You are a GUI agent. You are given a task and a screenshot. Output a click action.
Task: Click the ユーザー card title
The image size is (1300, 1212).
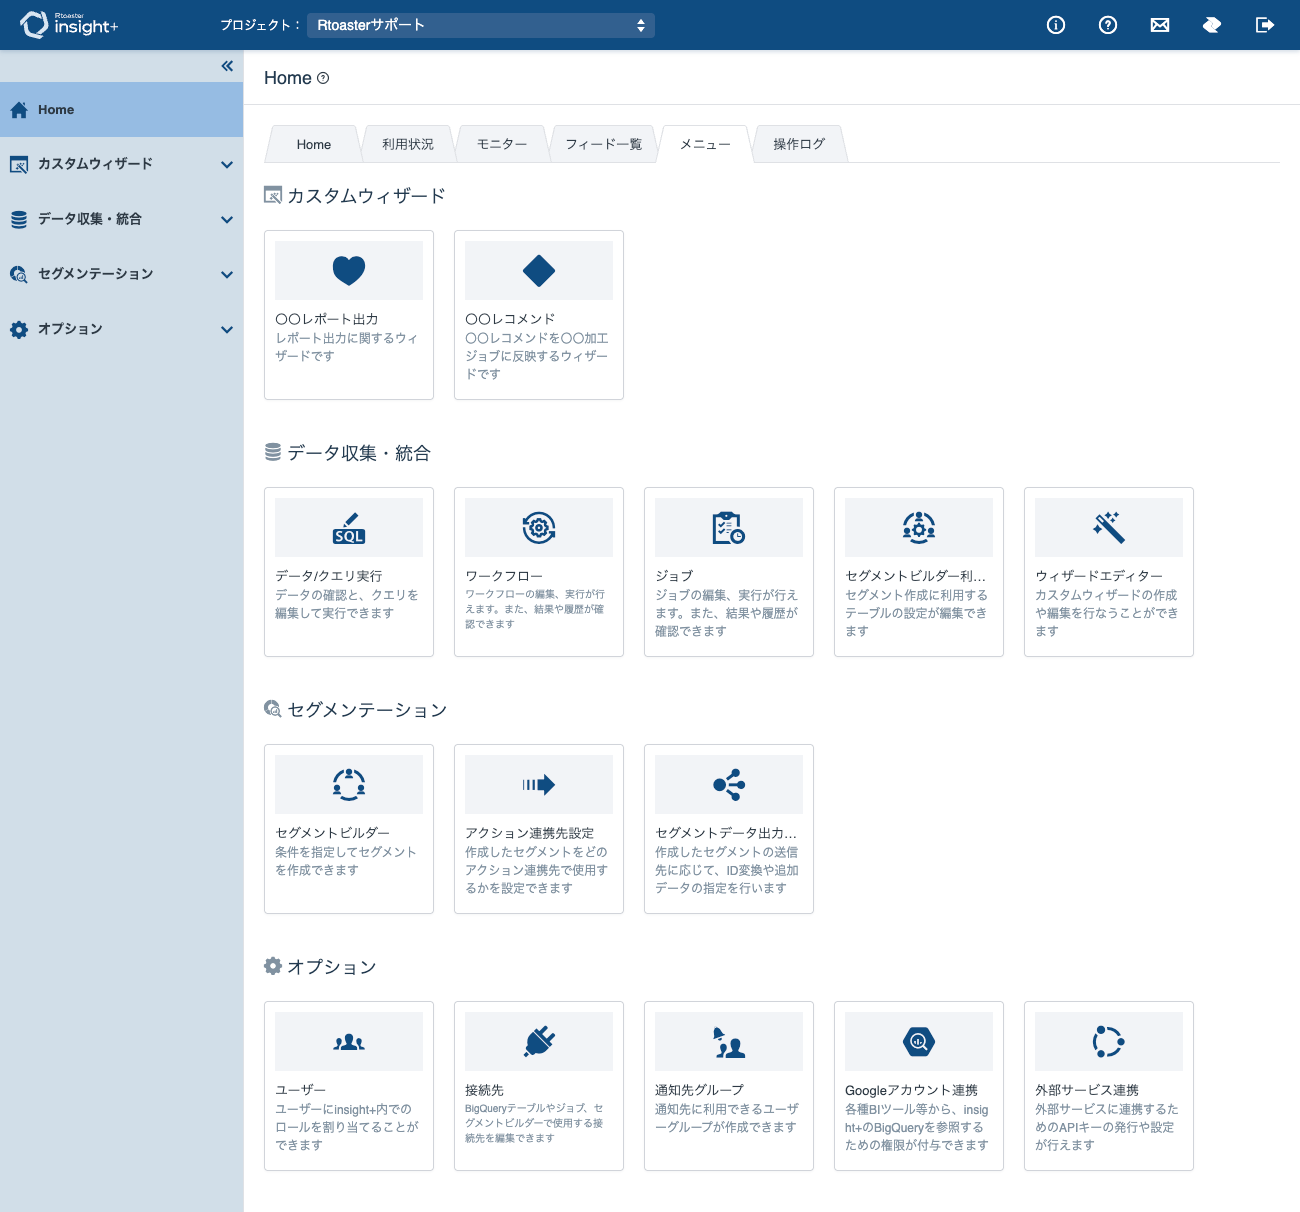pyautogui.click(x=301, y=1090)
